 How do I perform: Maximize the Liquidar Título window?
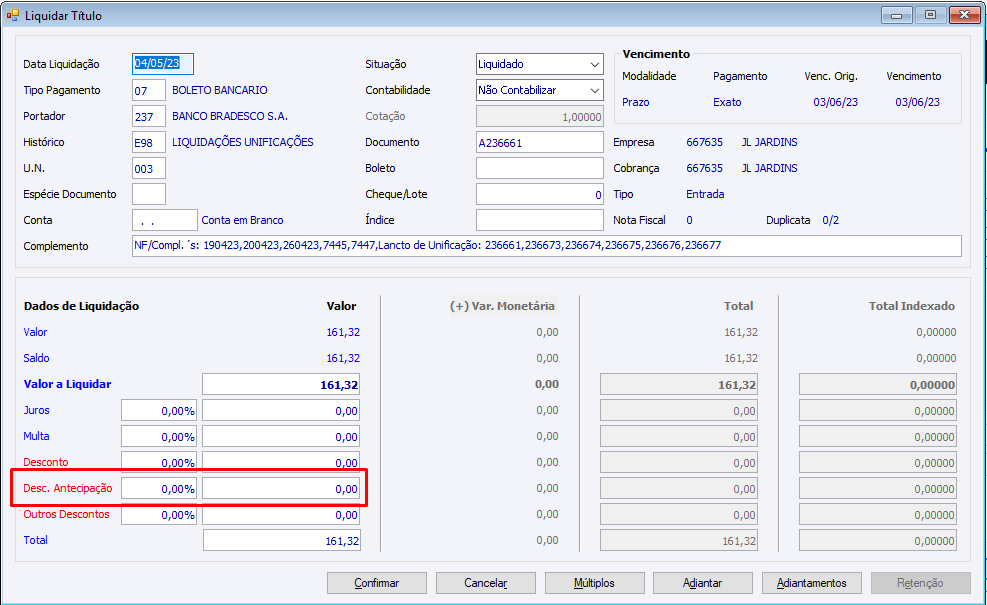pyautogui.click(x=930, y=15)
